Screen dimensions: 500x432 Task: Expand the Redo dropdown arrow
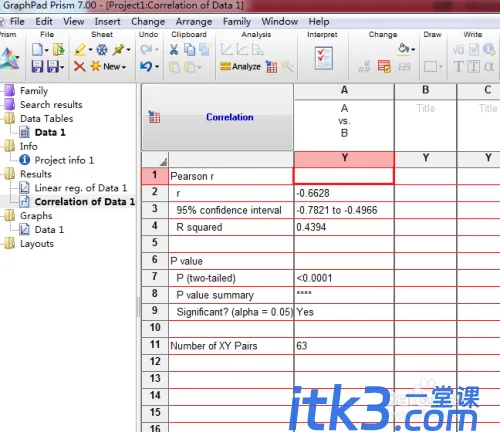157,50
